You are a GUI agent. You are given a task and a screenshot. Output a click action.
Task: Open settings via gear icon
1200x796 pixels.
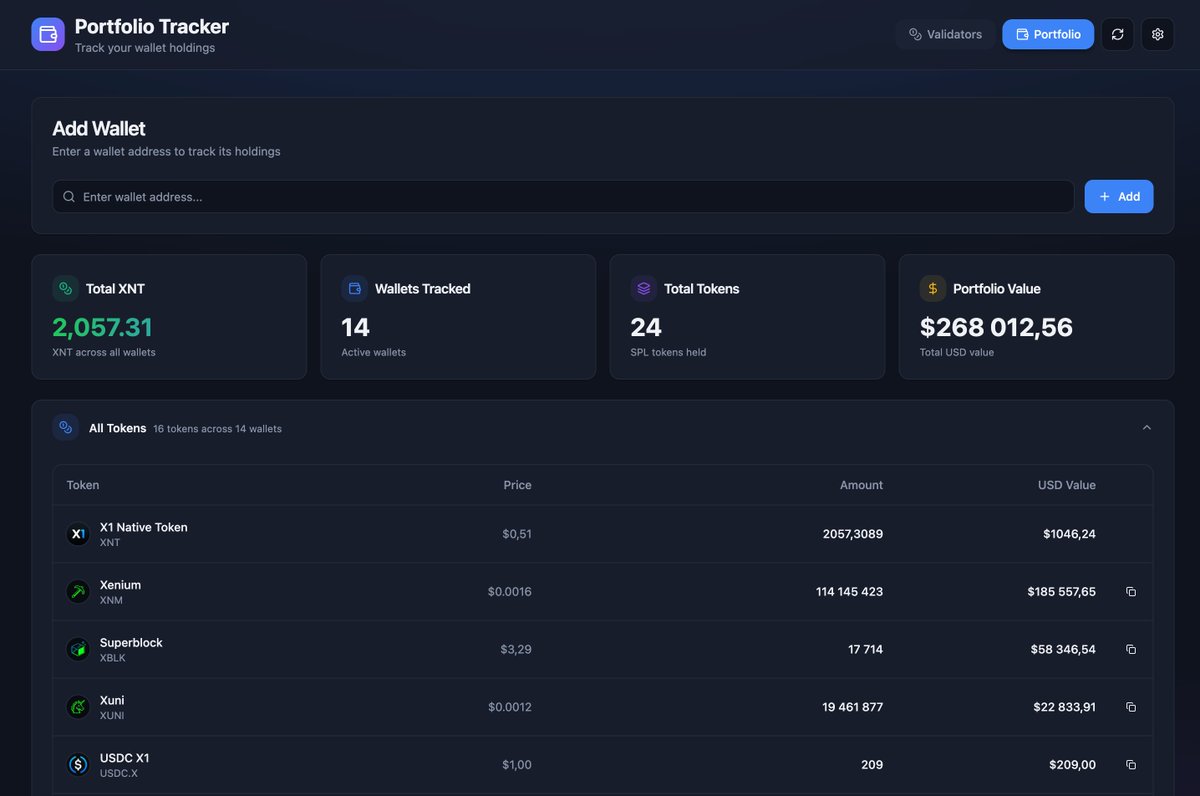point(1158,34)
